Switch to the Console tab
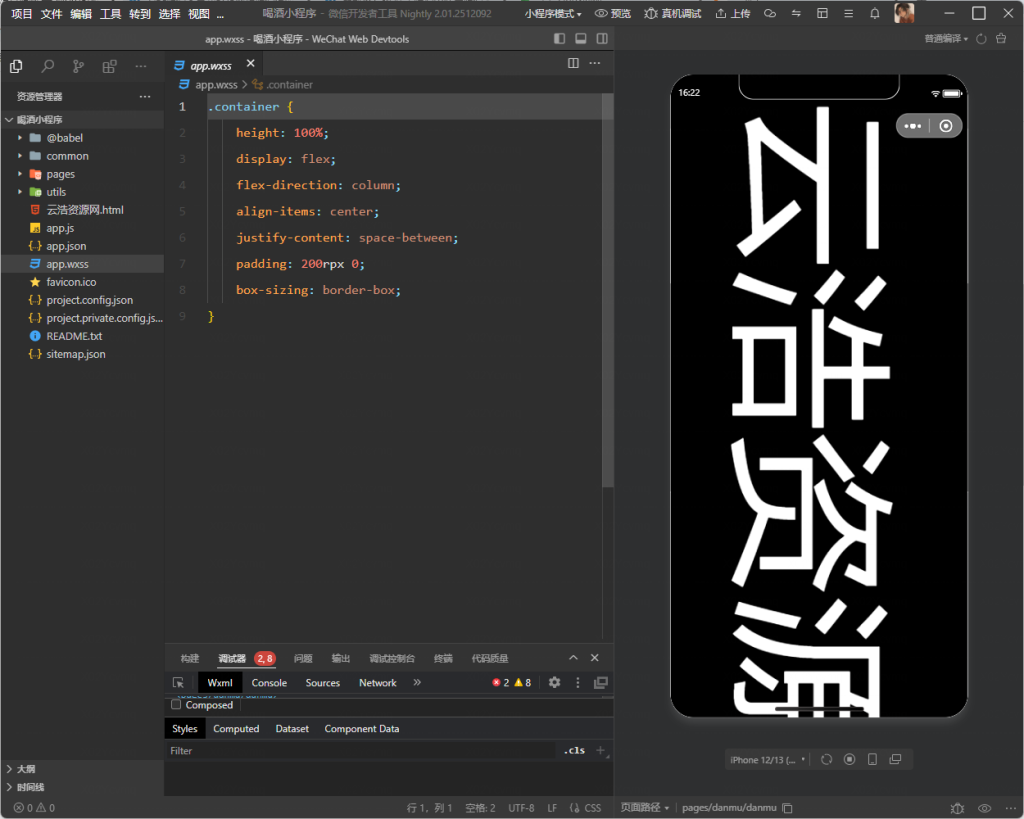This screenshot has width=1024, height=819. 269,683
